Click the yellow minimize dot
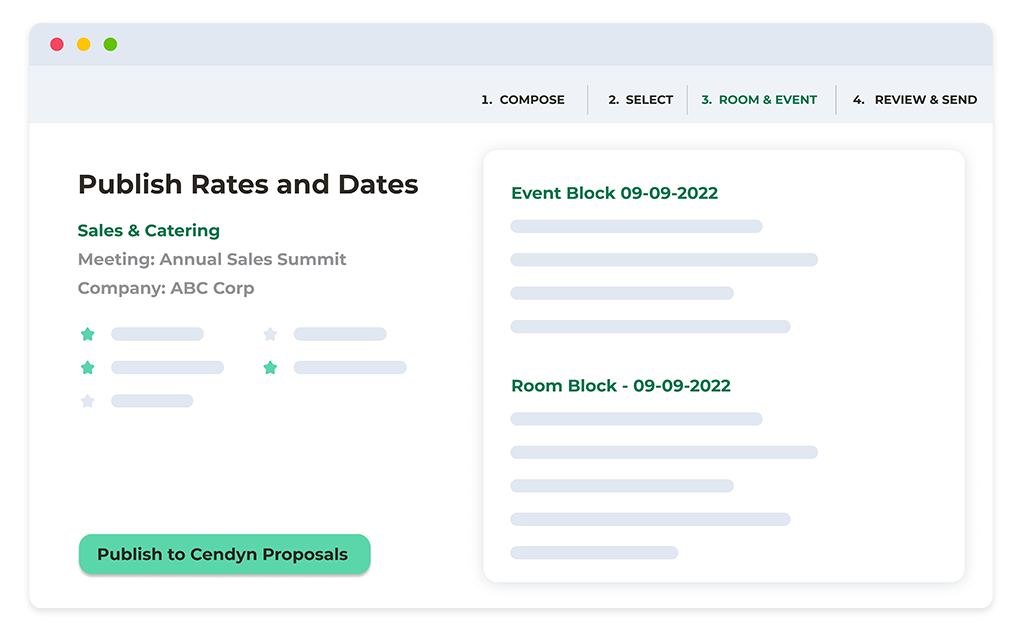This screenshot has height=637, width=1020. (84, 44)
